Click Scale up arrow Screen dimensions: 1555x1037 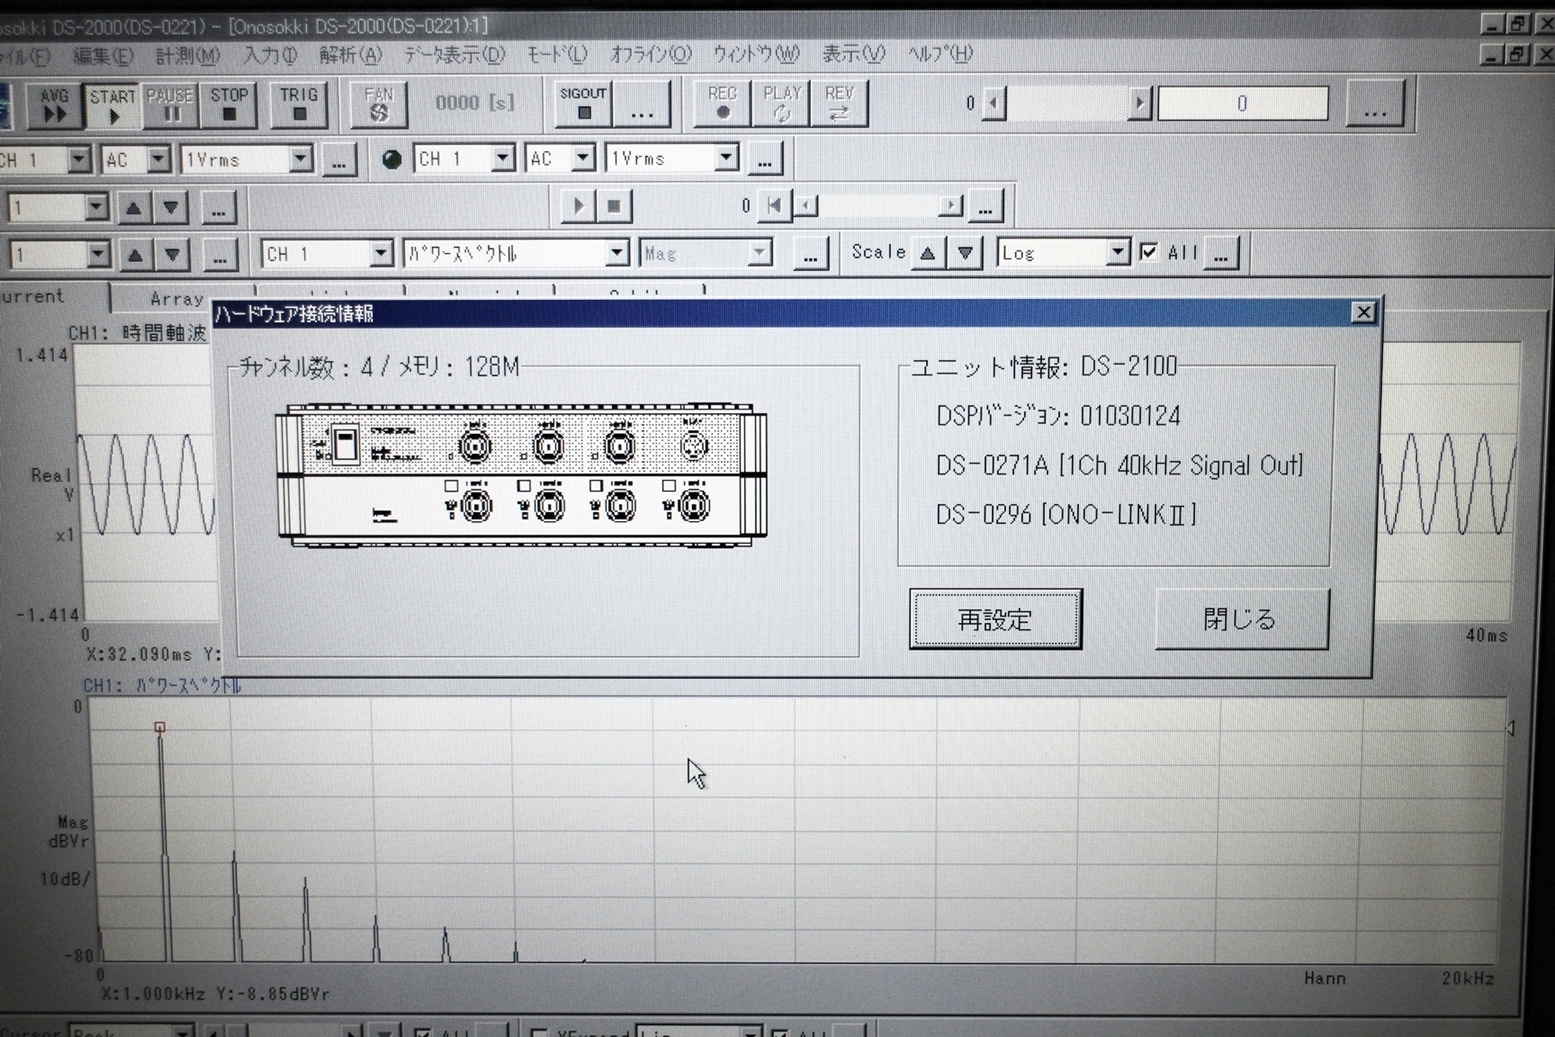(928, 253)
